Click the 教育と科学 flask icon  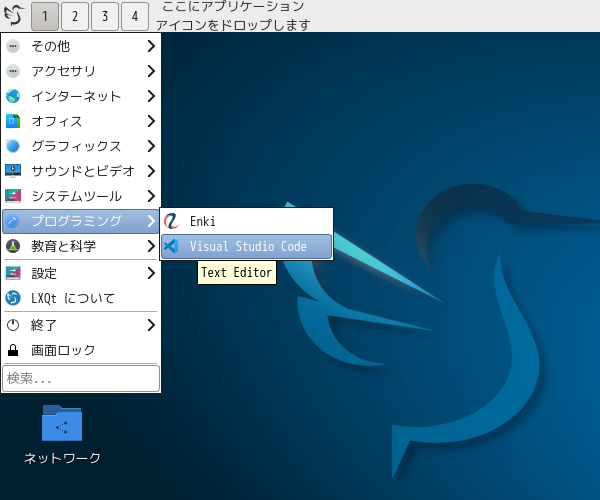(13, 246)
